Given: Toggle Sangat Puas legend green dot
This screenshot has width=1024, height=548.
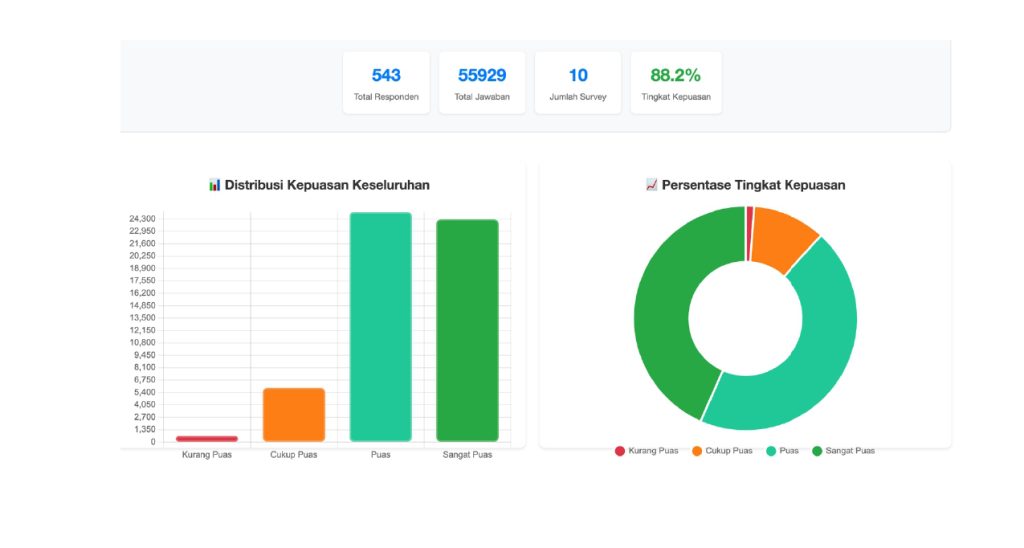Looking at the screenshot, I should 817,451.
